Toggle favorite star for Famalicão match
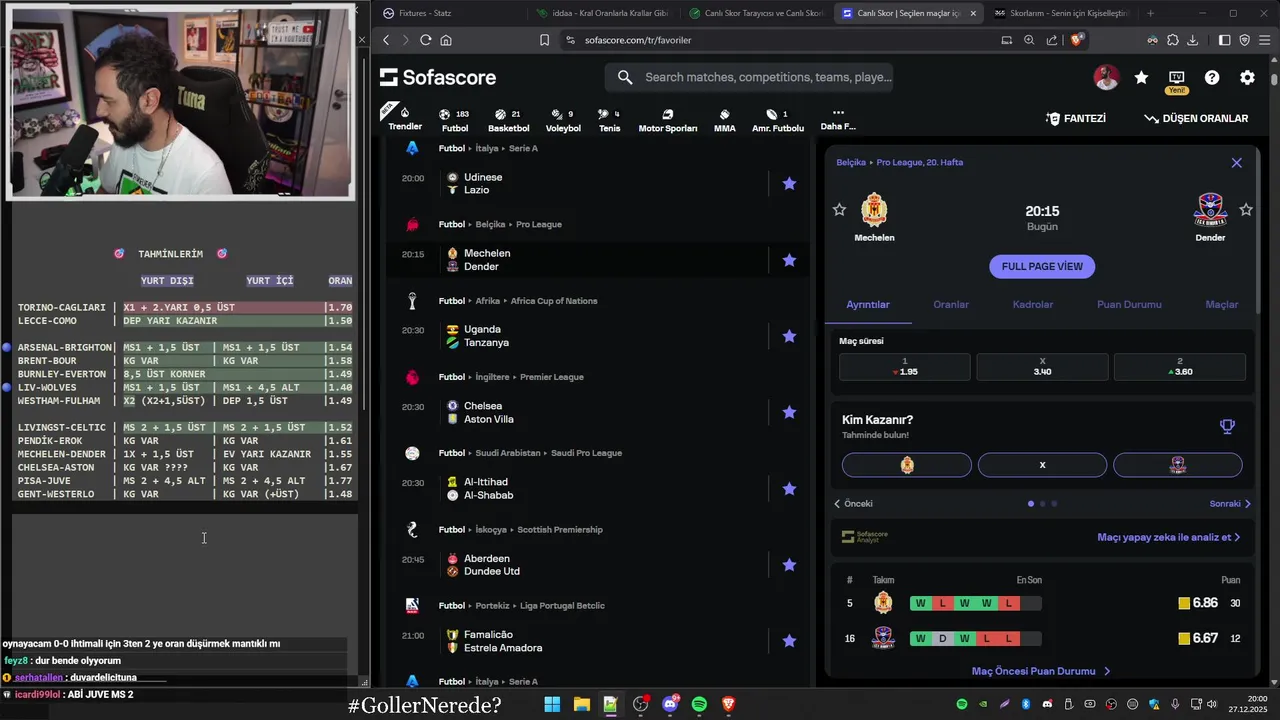The width and height of the screenshot is (1280, 720). click(789, 641)
